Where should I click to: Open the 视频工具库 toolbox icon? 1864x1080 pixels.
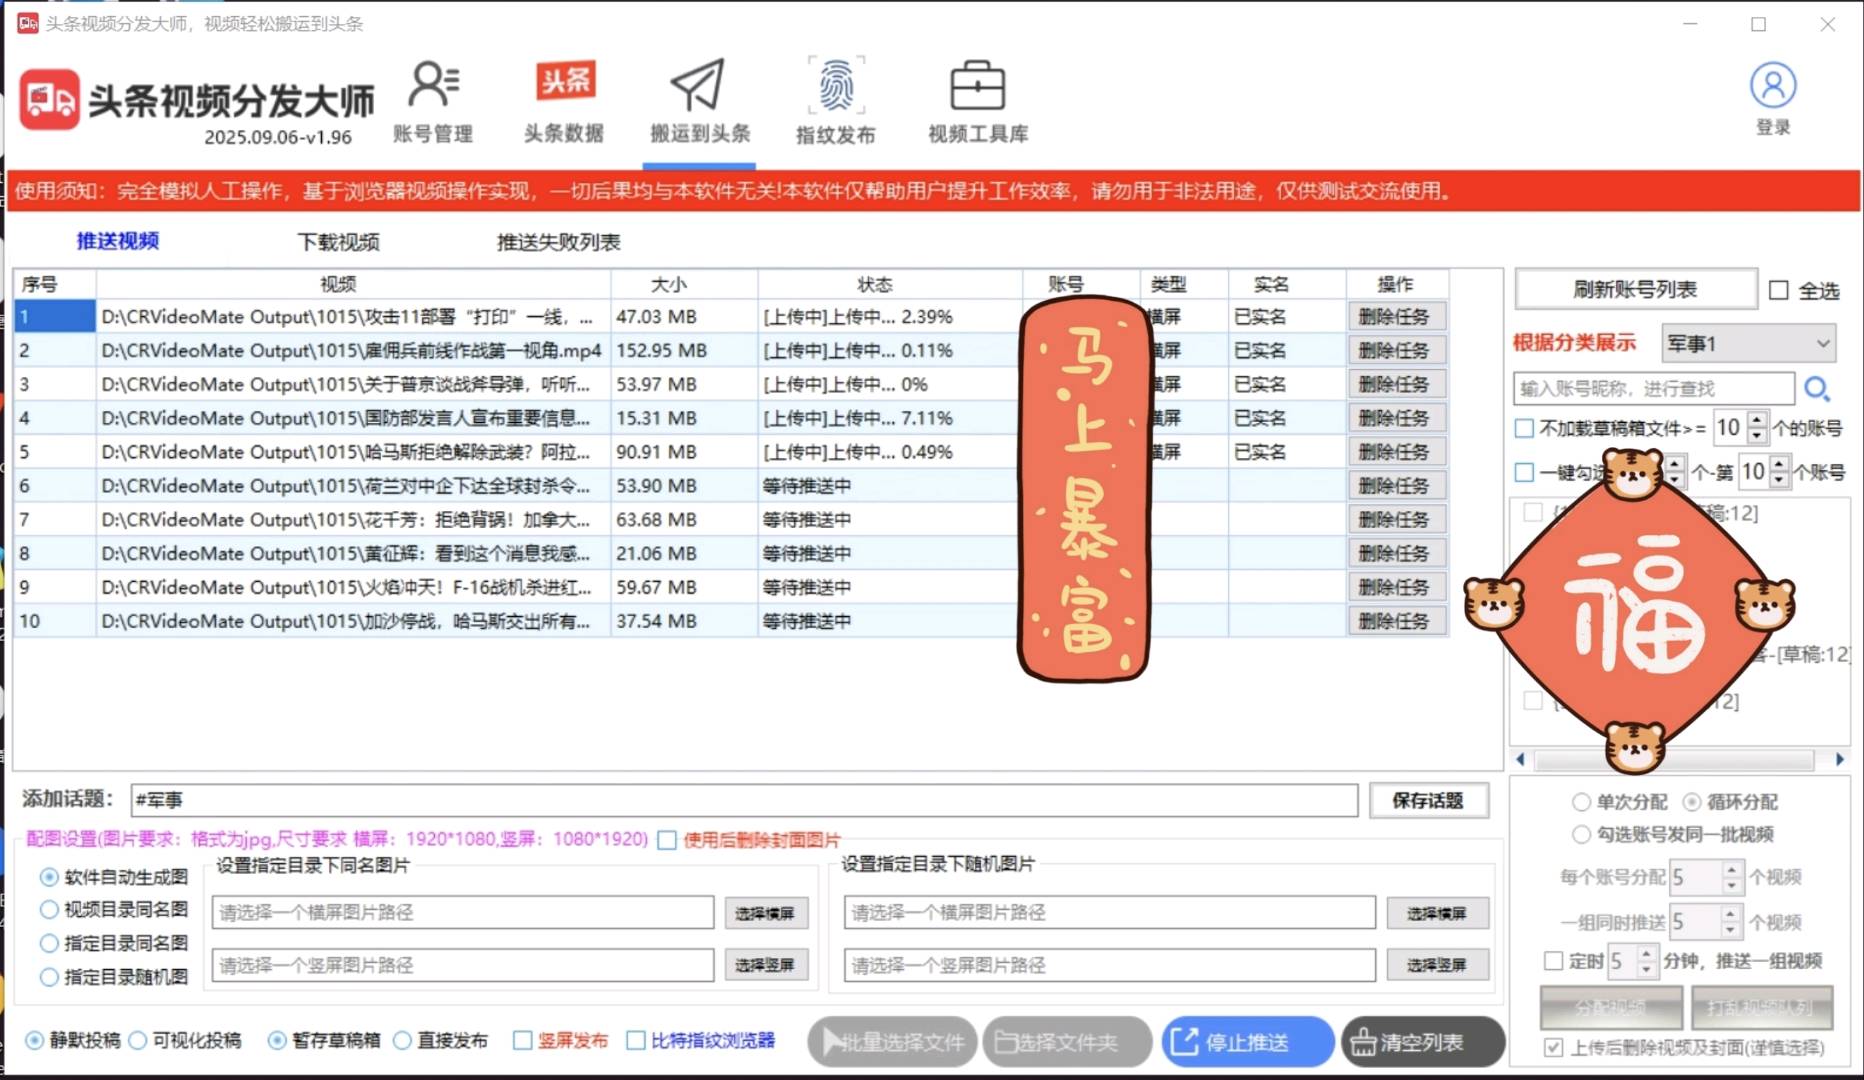[977, 86]
